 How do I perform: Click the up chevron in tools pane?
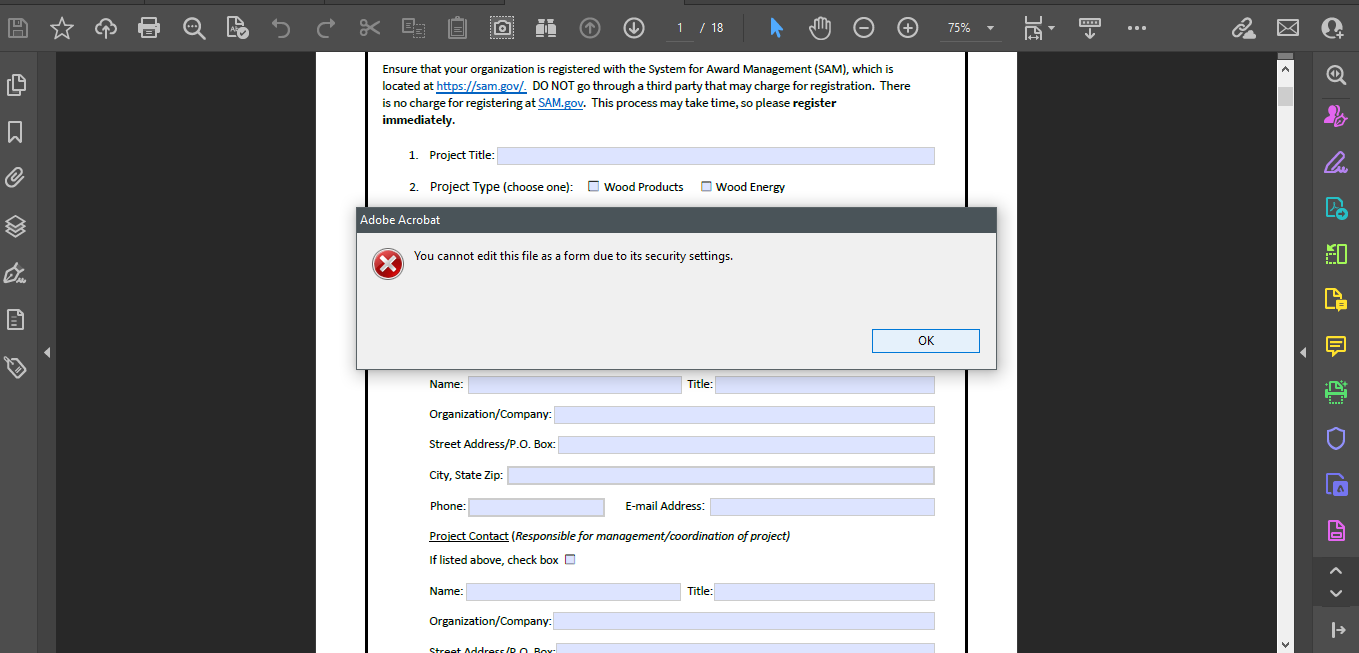coord(1336,571)
